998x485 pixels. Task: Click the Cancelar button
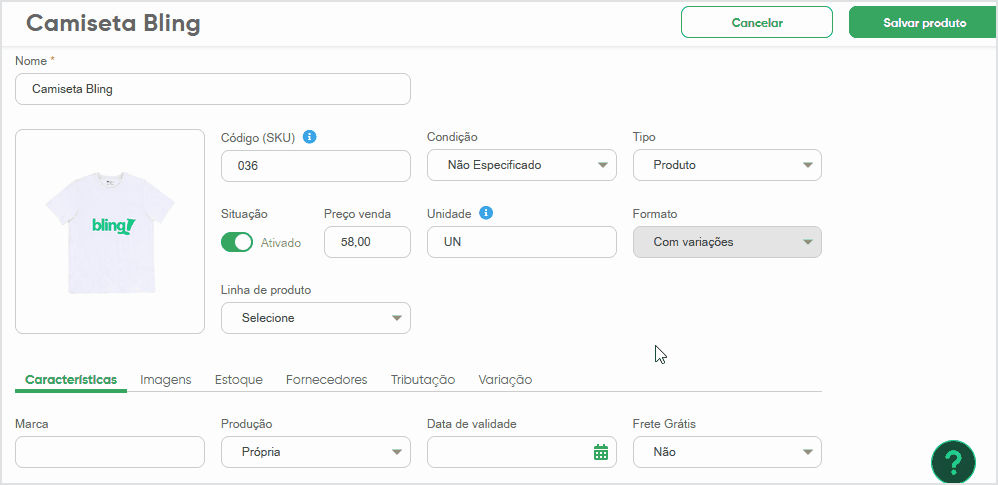click(x=757, y=23)
